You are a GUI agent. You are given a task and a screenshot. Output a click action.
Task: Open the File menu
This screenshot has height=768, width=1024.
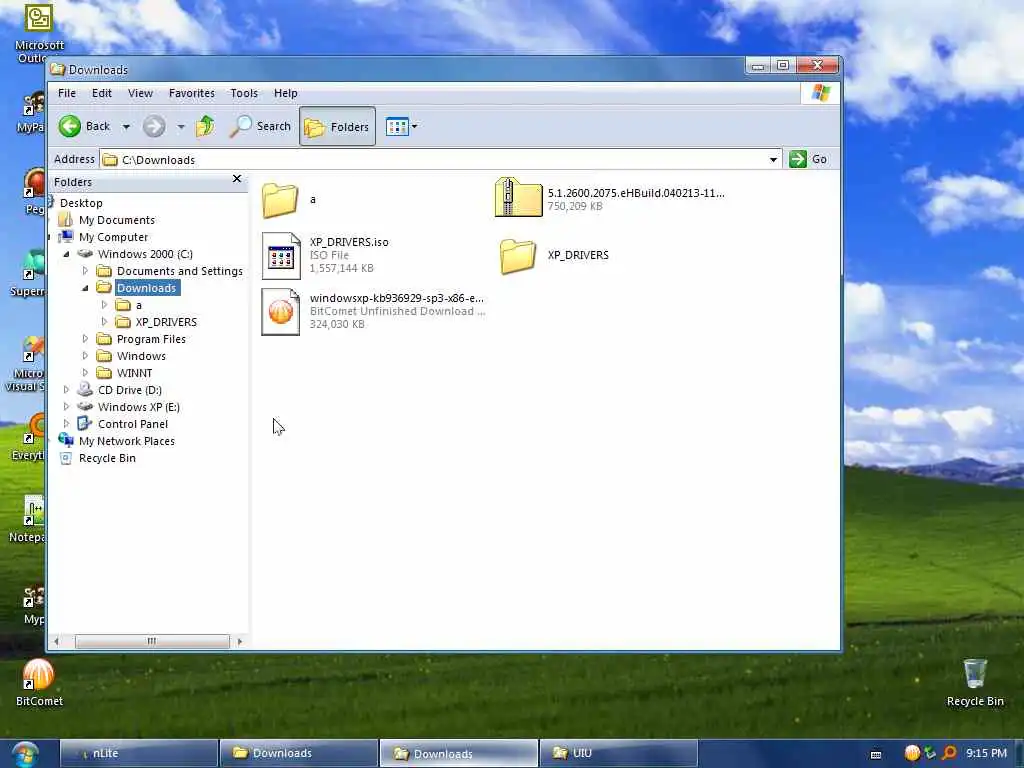pos(67,93)
